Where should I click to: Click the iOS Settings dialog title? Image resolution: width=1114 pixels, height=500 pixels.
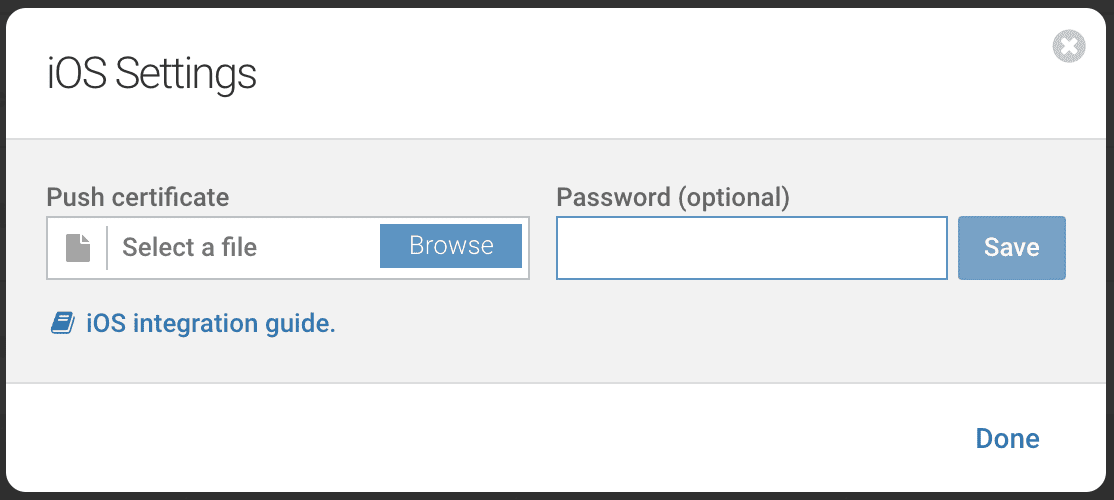pyautogui.click(x=152, y=75)
